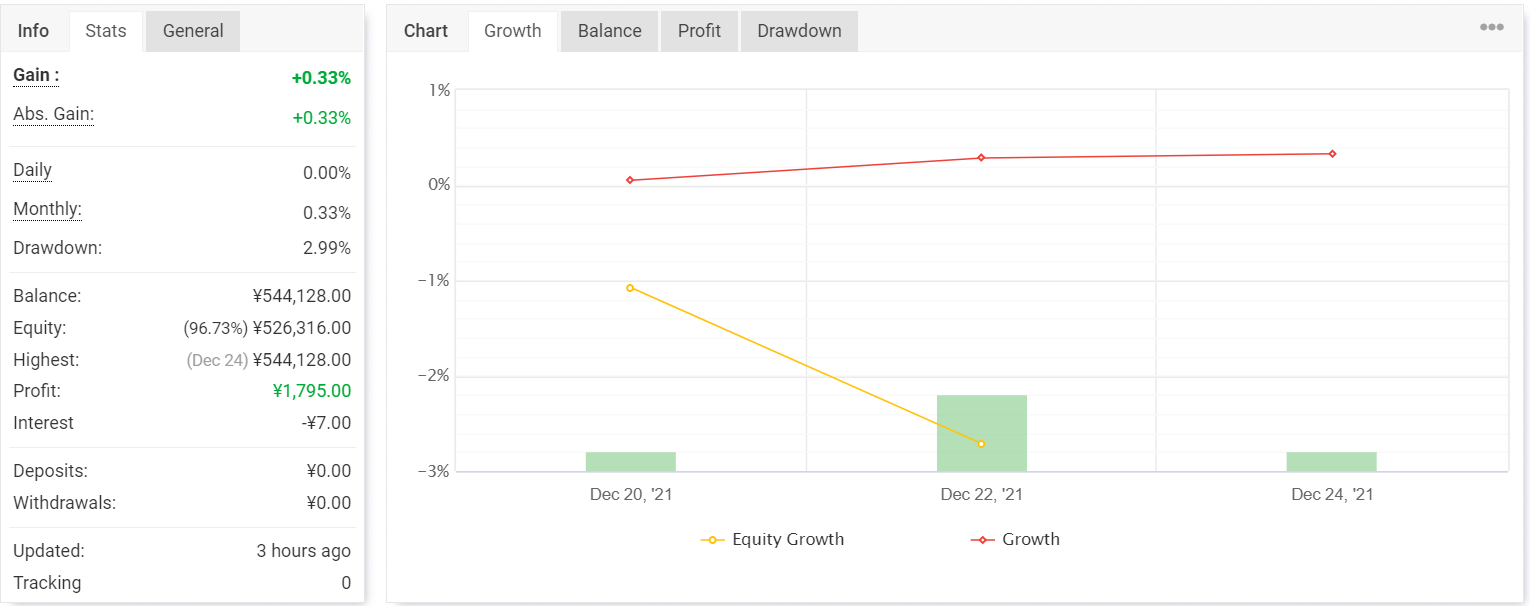
Task: Click the underlined Abs. Gain label
Action: [53, 115]
